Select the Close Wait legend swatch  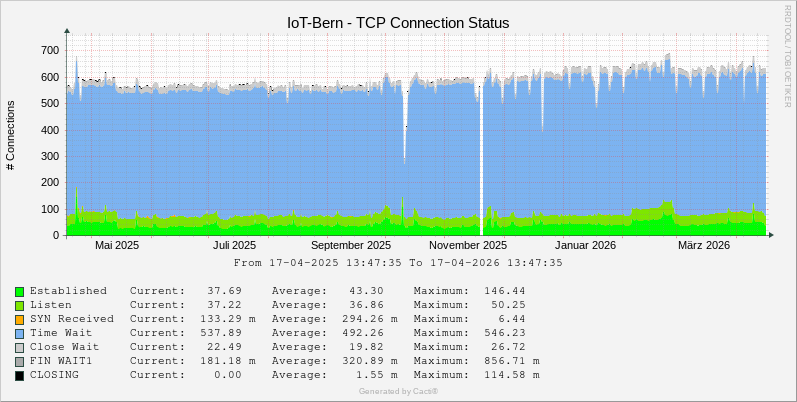coord(19,347)
